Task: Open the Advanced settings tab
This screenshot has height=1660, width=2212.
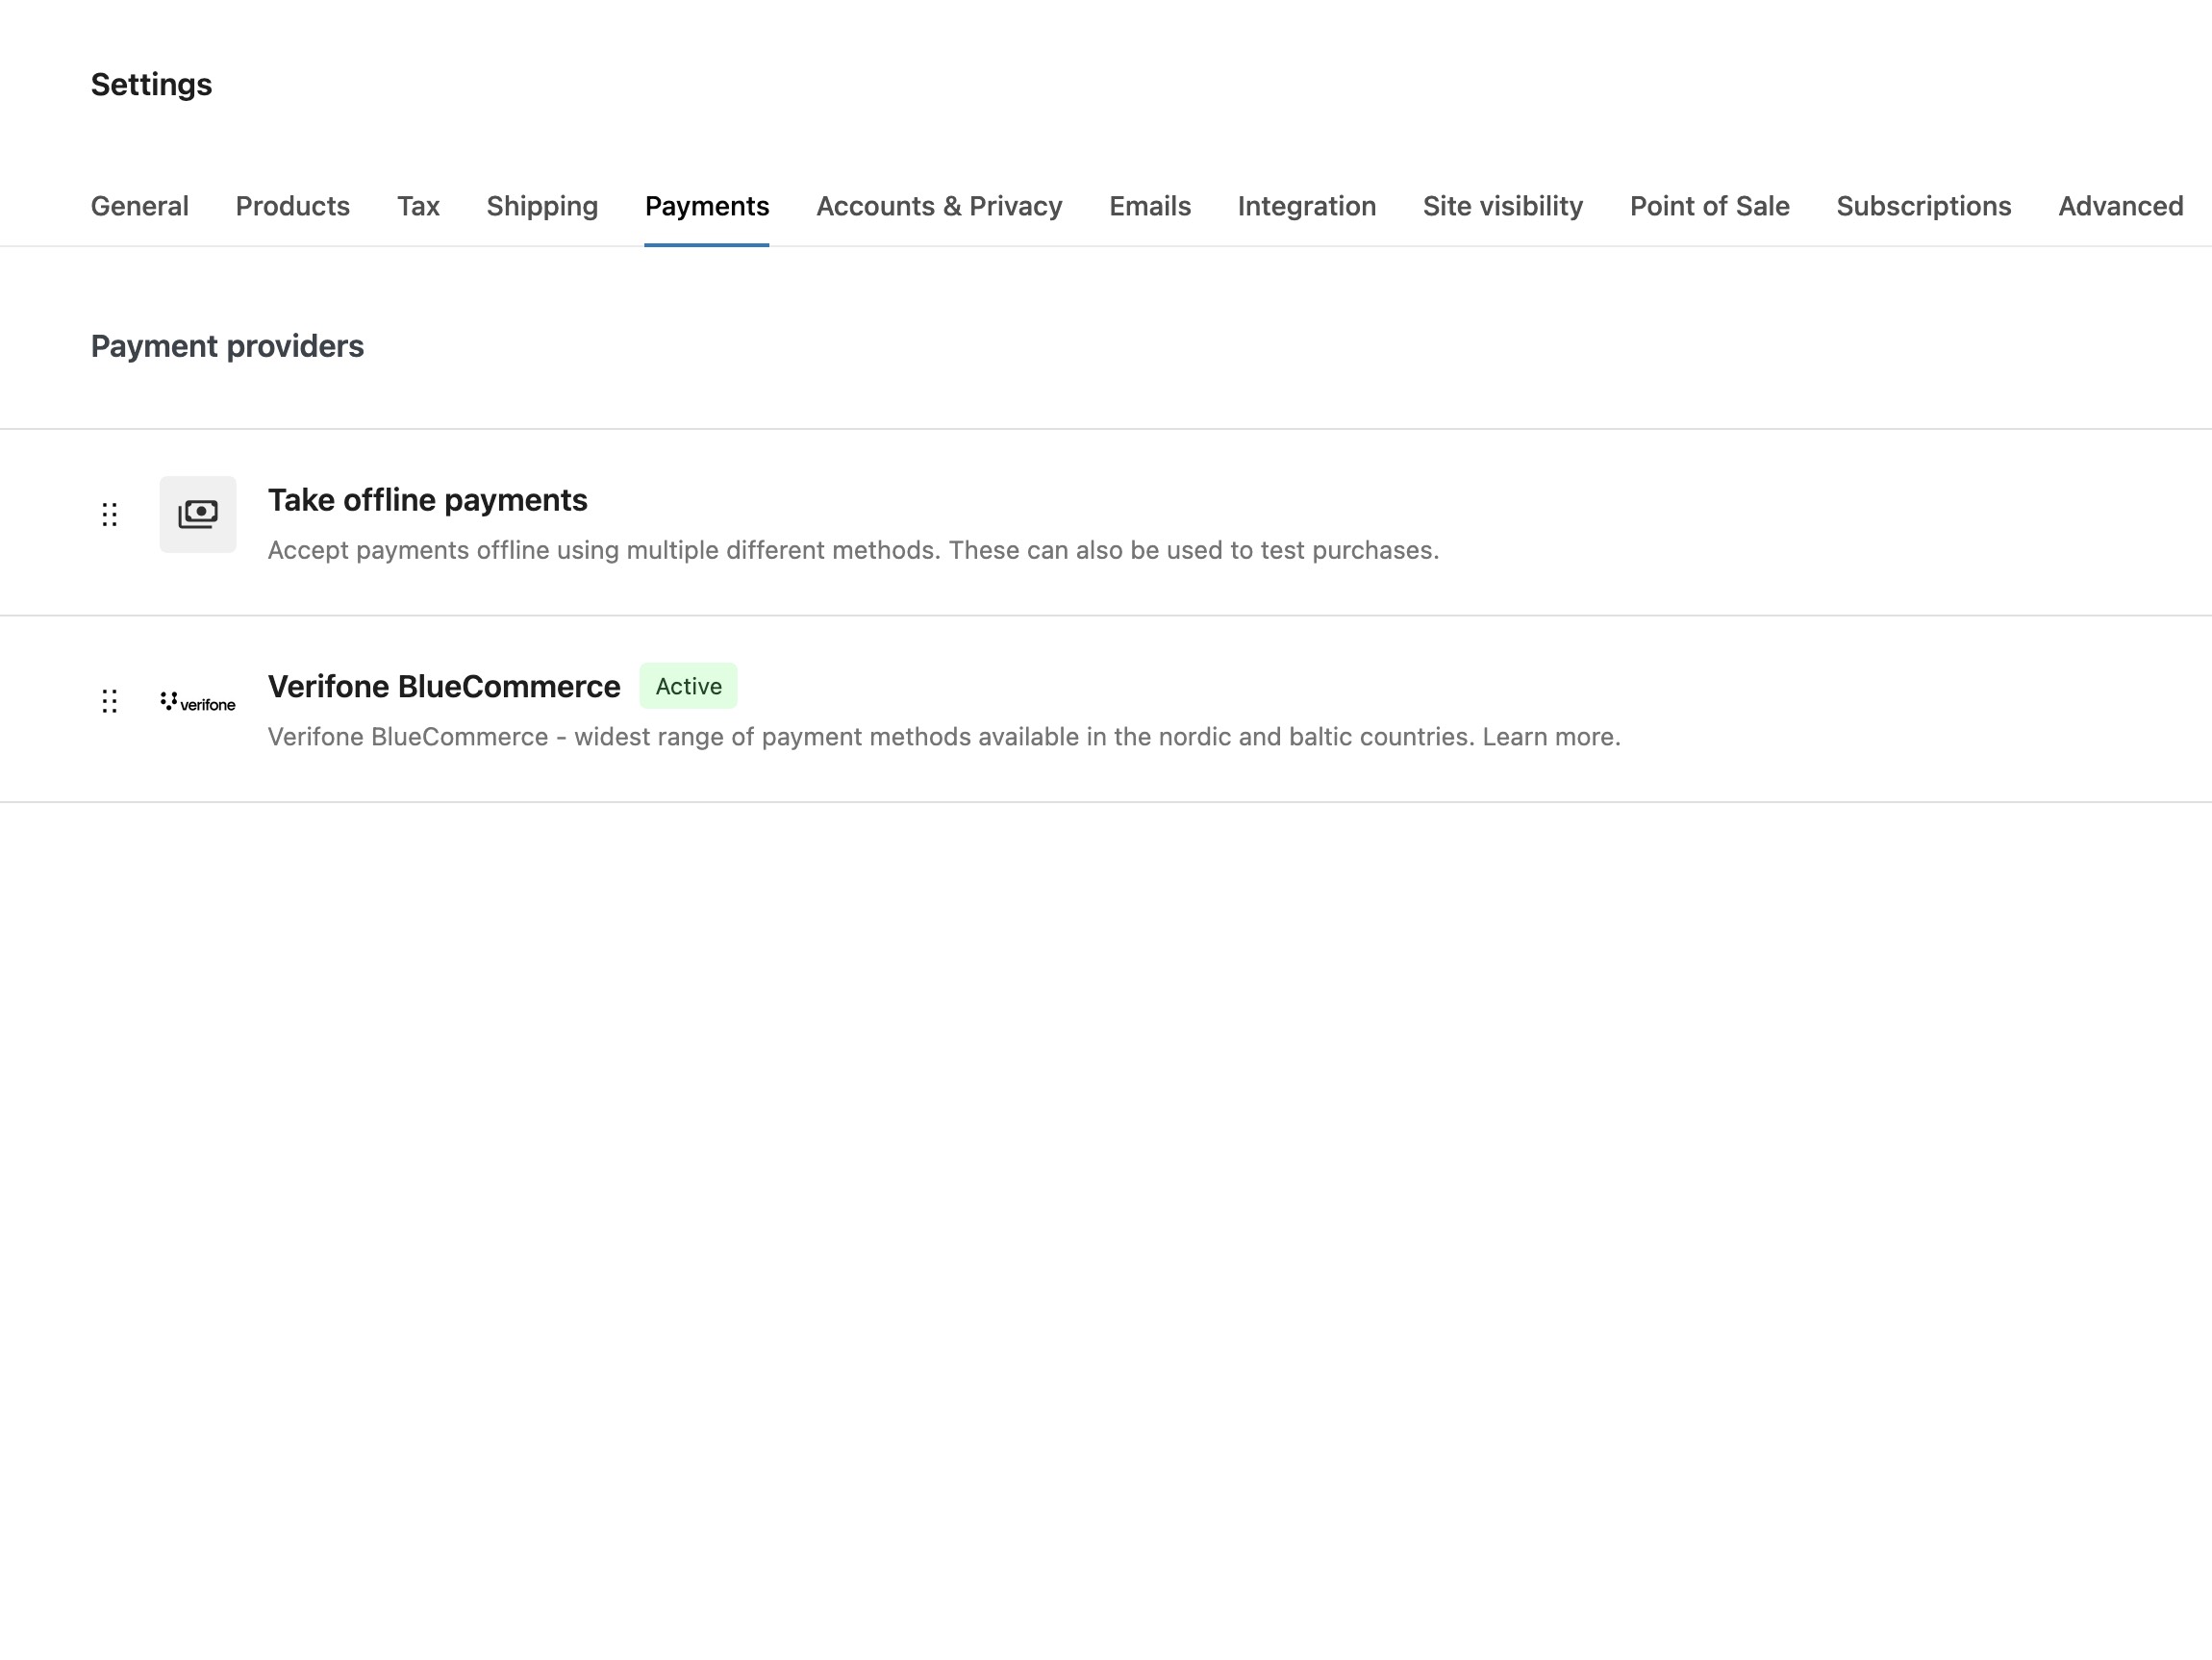Action: [2120, 206]
